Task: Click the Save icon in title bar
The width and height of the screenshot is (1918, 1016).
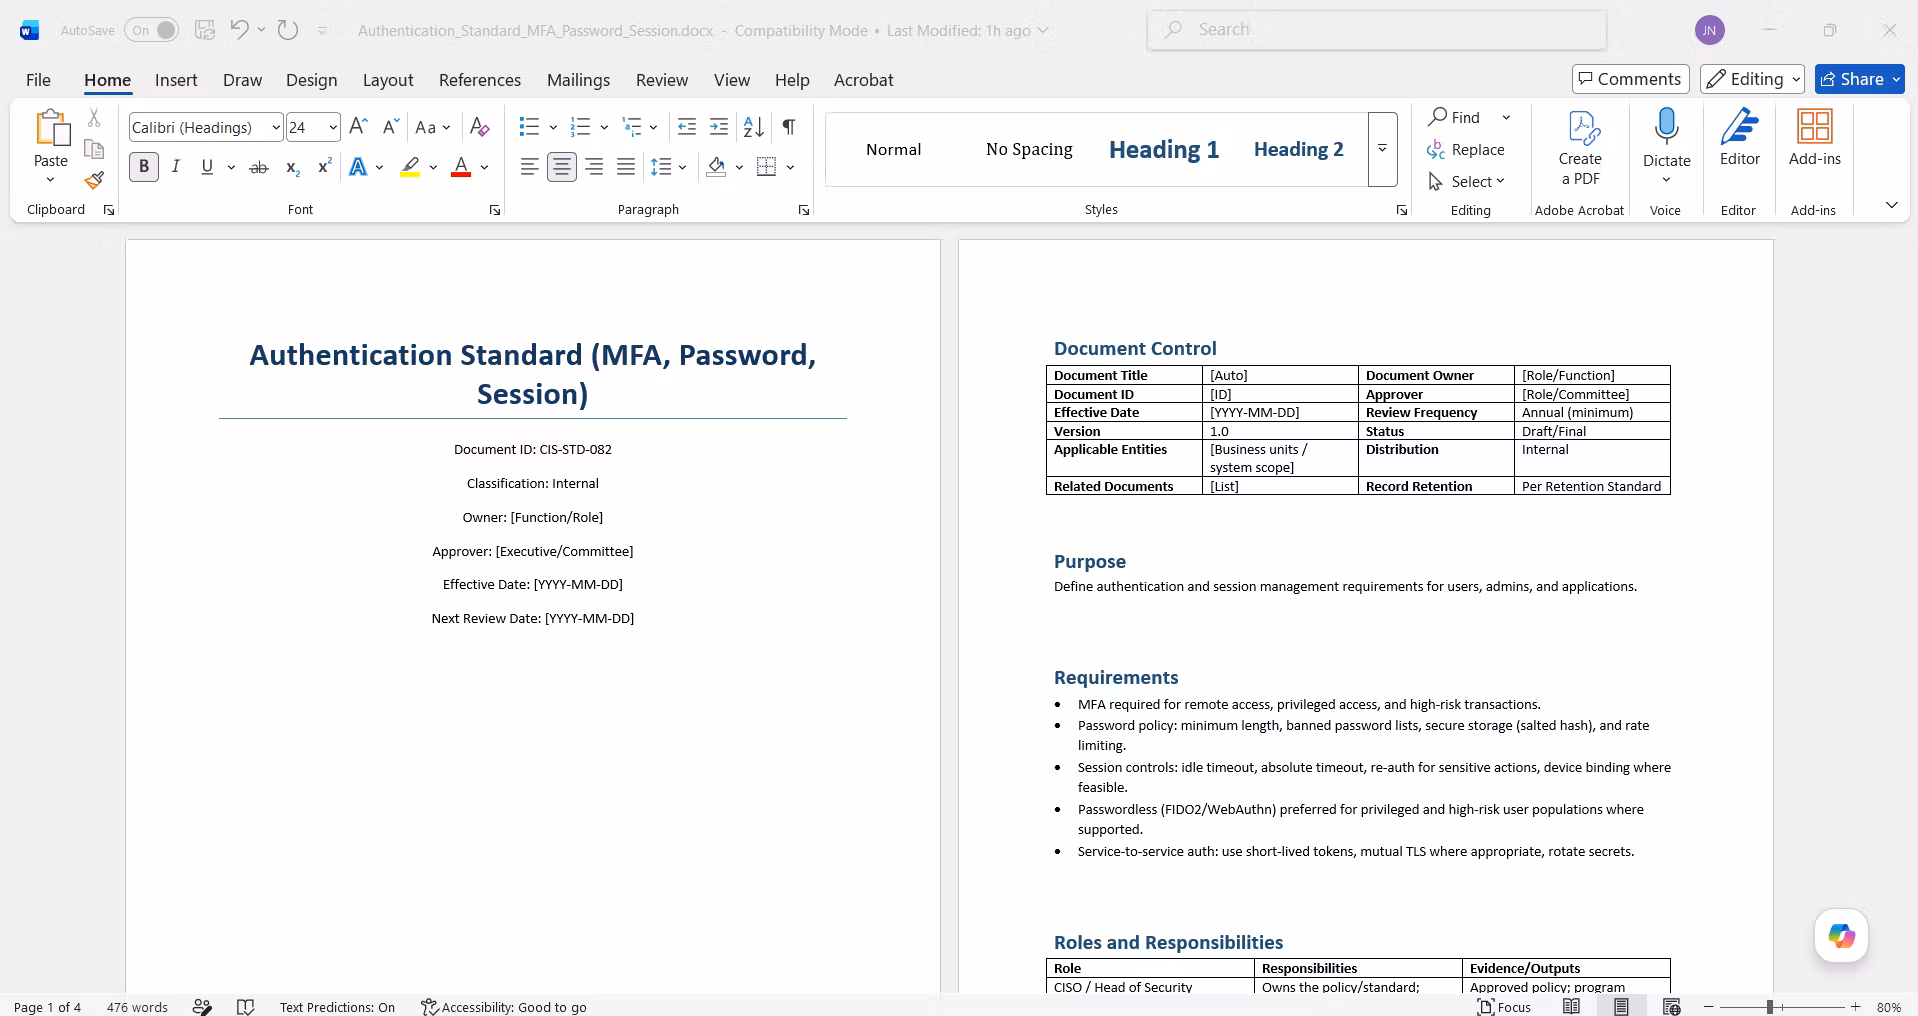Action: click(x=205, y=30)
